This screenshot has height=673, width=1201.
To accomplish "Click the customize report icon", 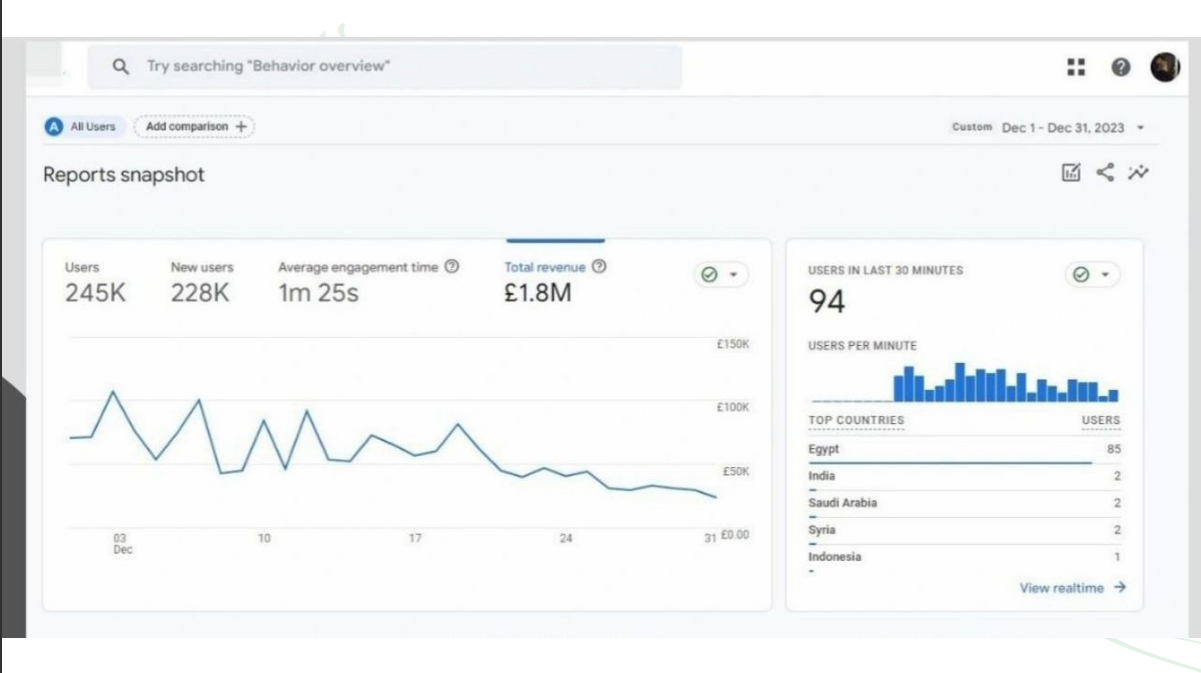I will click(x=1071, y=173).
